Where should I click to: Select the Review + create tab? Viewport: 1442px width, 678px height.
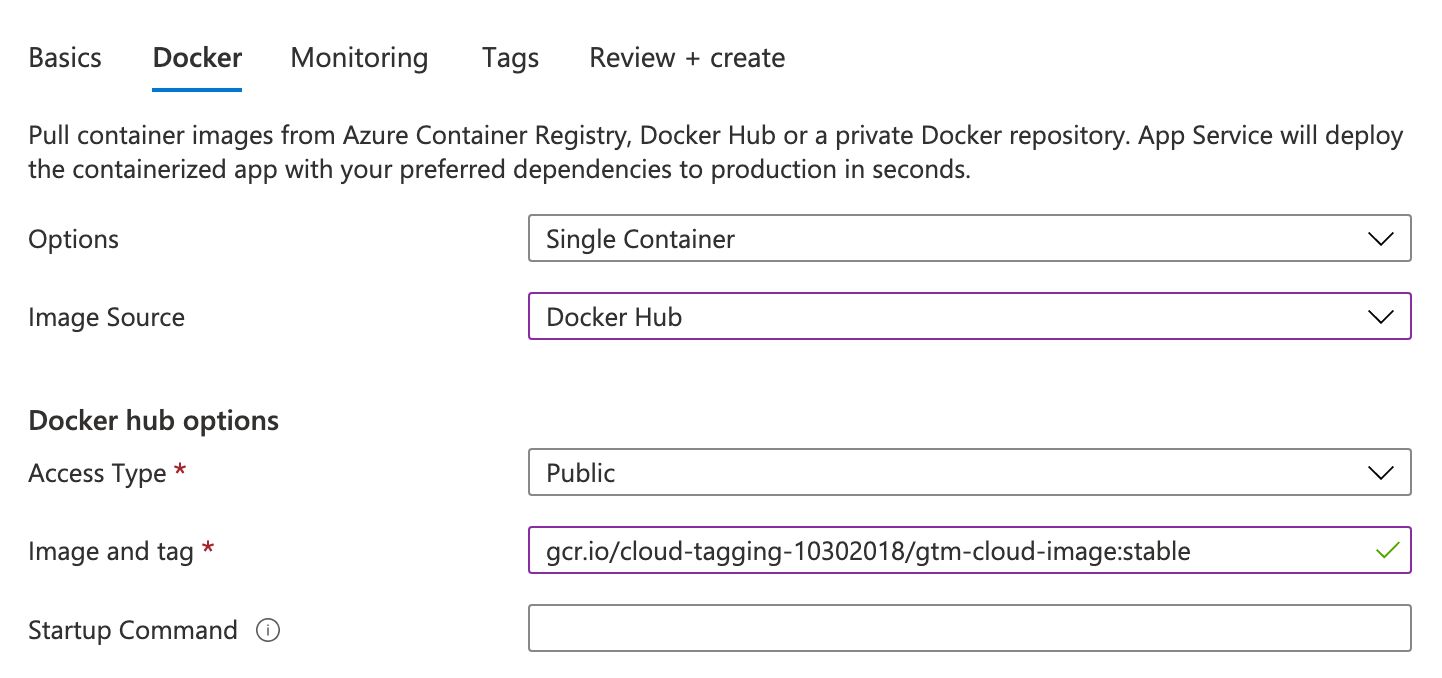687,58
